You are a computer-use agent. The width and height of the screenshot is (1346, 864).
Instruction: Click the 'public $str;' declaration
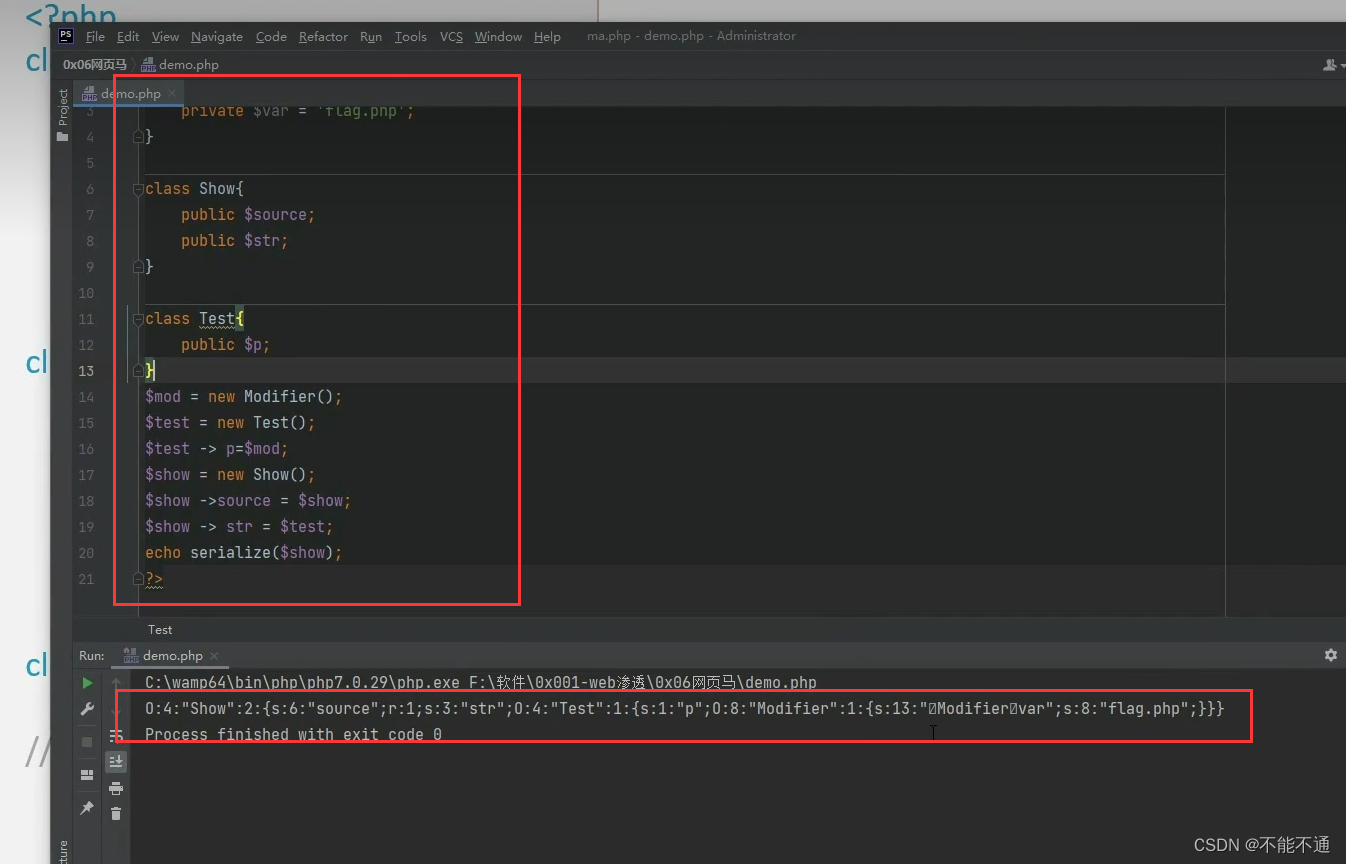pos(234,241)
